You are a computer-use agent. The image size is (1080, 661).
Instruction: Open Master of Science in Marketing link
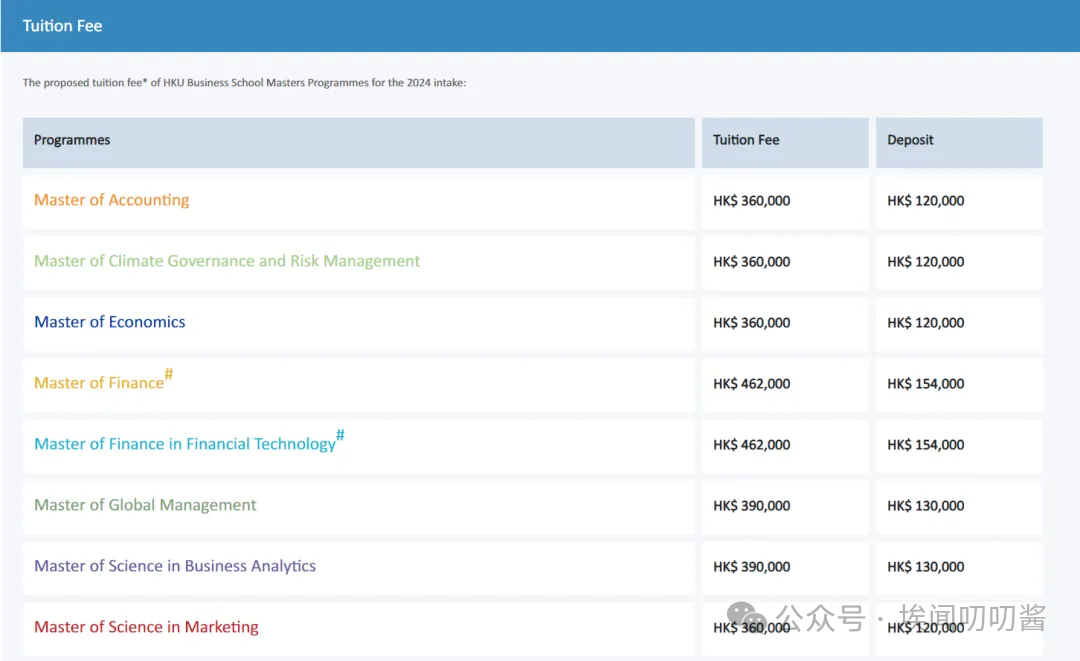tap(146, 627)
